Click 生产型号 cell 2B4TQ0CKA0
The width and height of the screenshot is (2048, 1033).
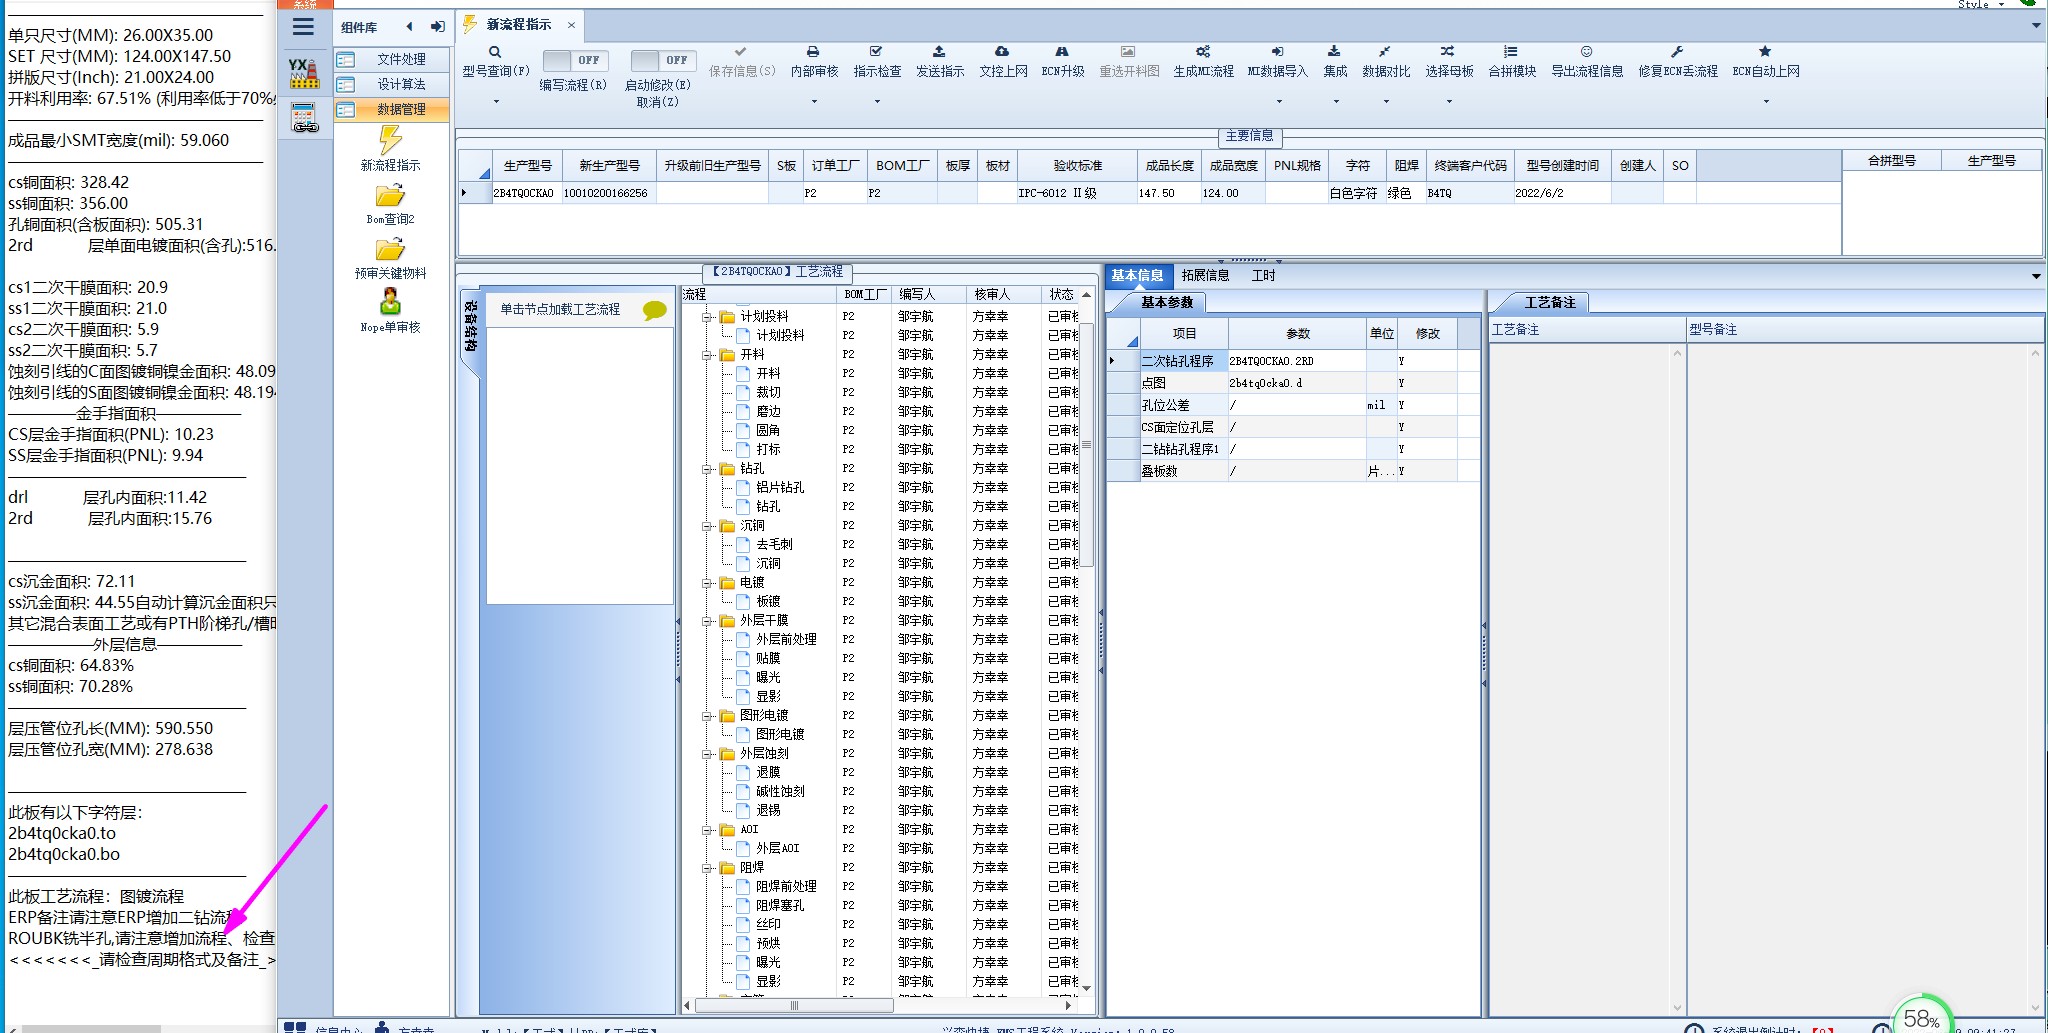[525, 193]
